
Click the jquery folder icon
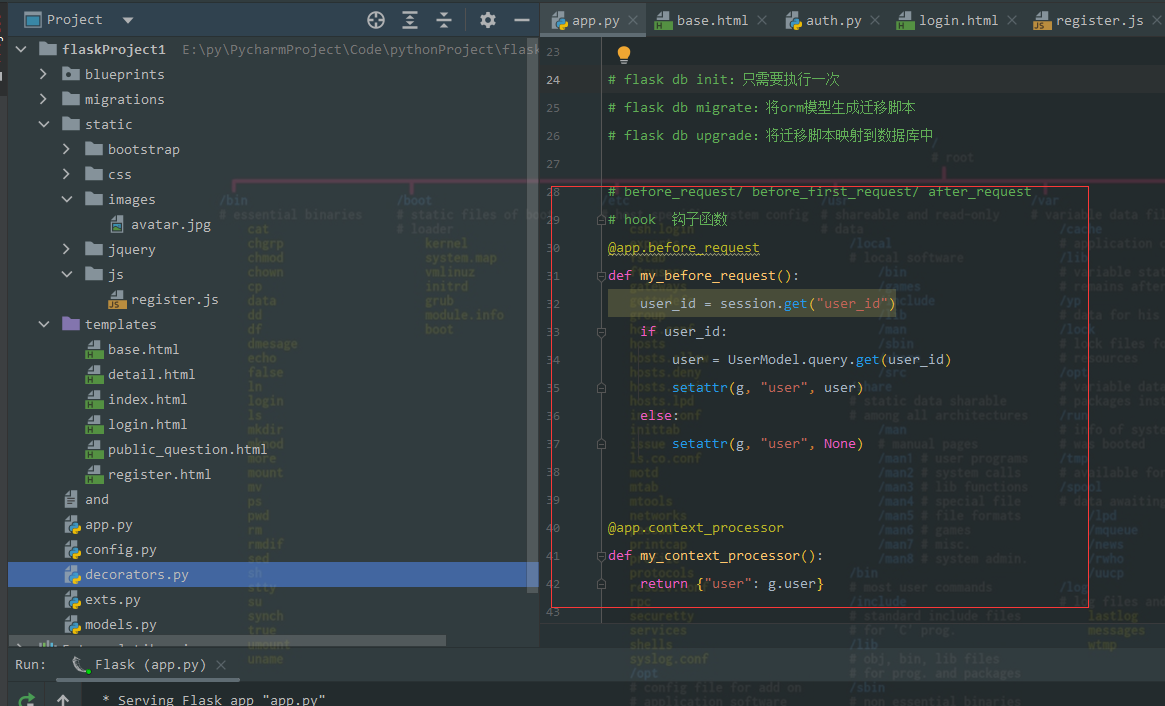(94, 248)
